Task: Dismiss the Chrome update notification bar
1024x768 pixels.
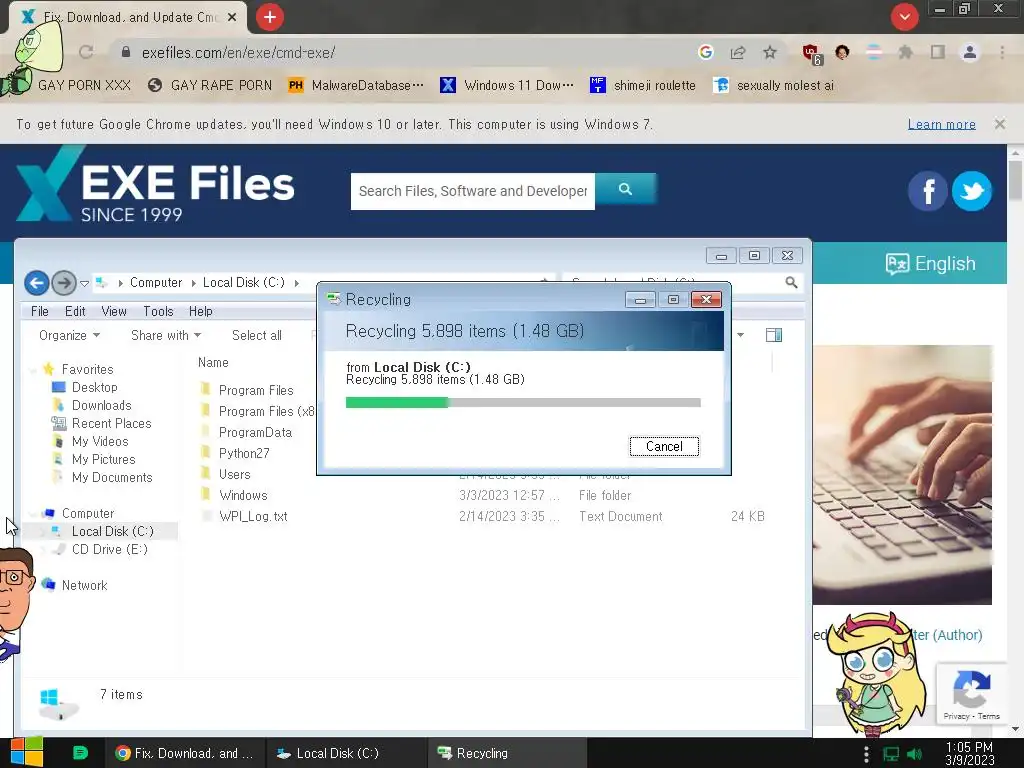Action: 1000,124
